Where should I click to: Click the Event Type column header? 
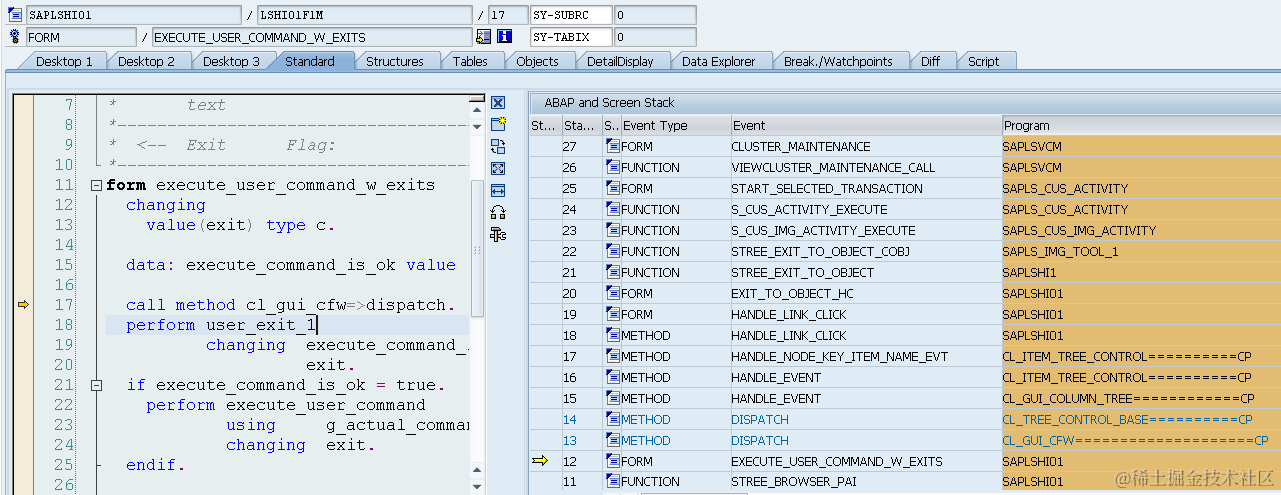pos(675,126)
